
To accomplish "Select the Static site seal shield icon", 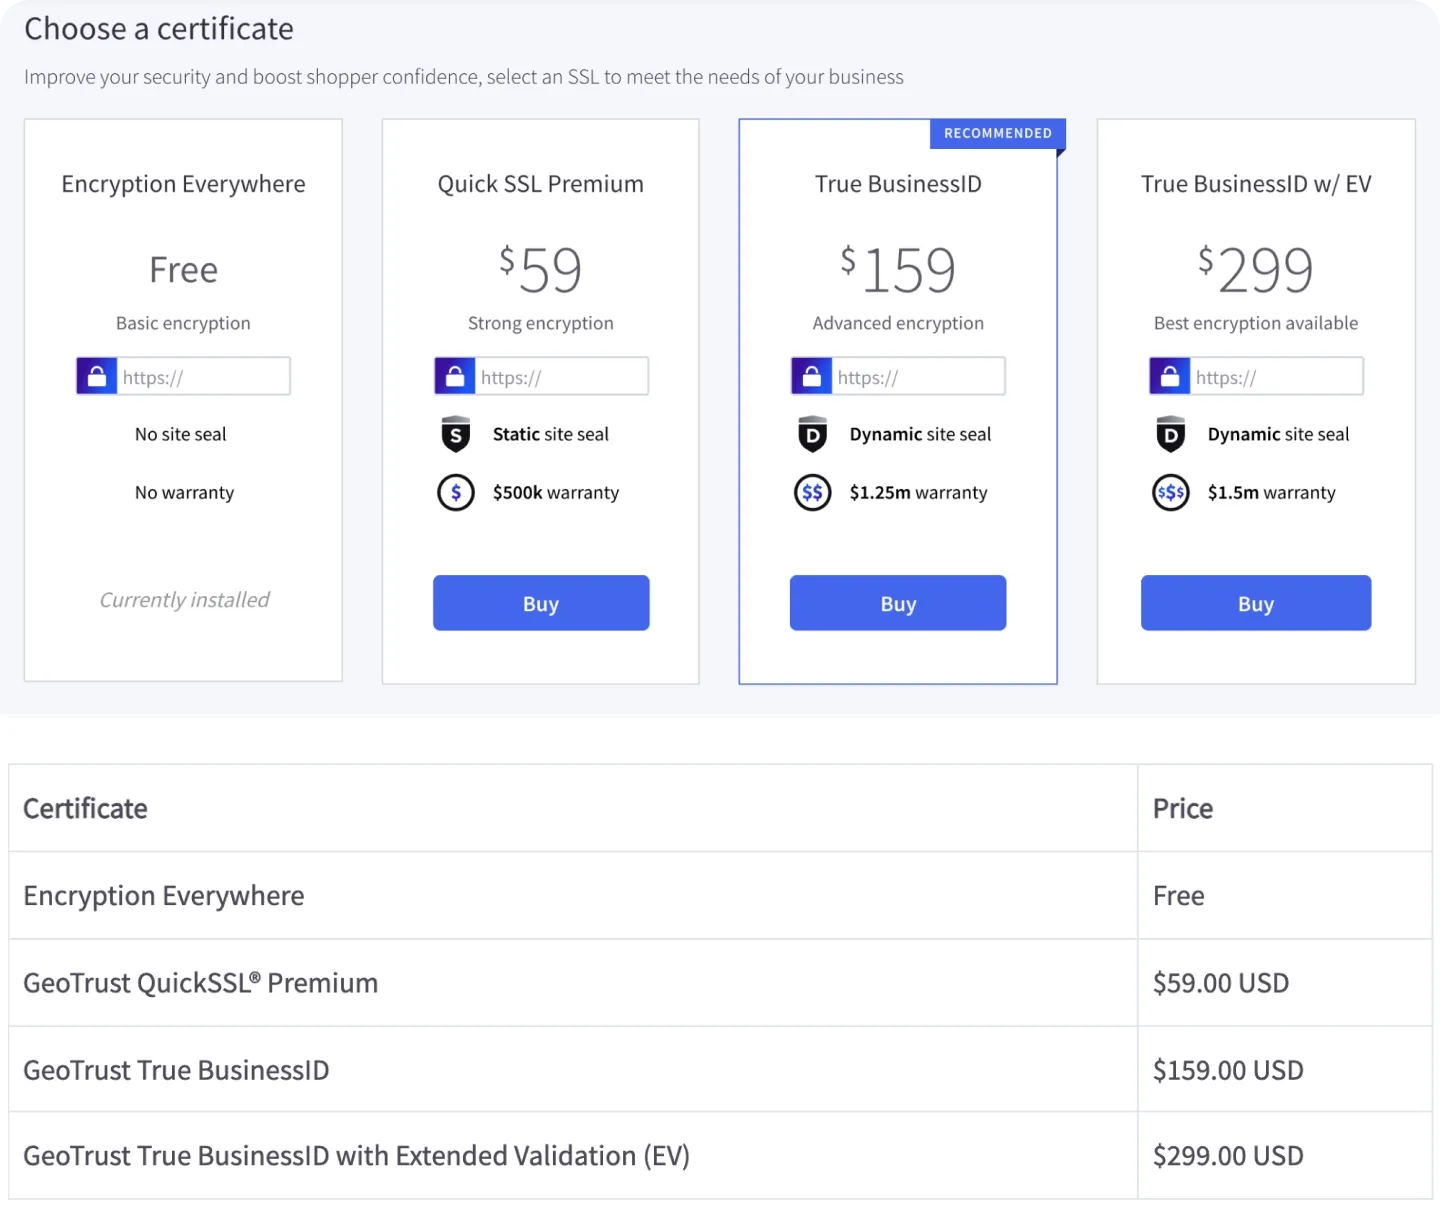I will [456, 434].
